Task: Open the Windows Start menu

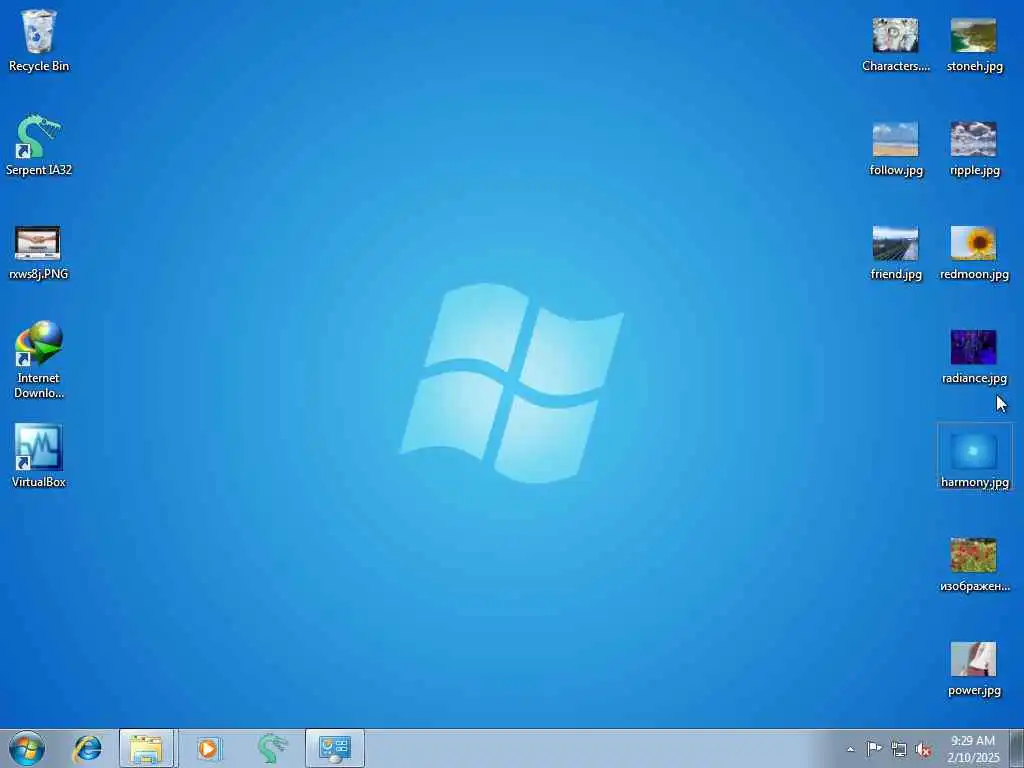Action: coord(27,748)
